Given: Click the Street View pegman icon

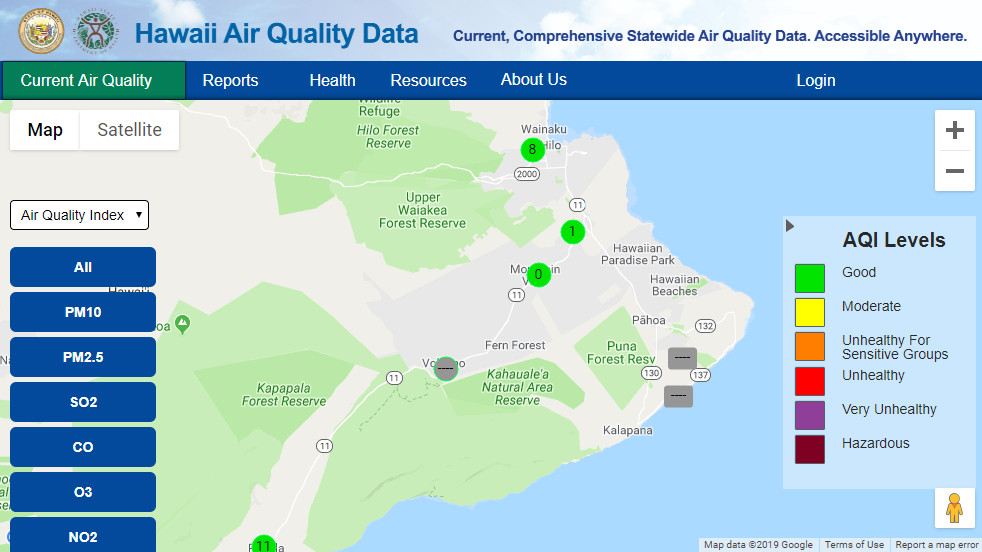Looking at the screenshot, I should 954,508.
